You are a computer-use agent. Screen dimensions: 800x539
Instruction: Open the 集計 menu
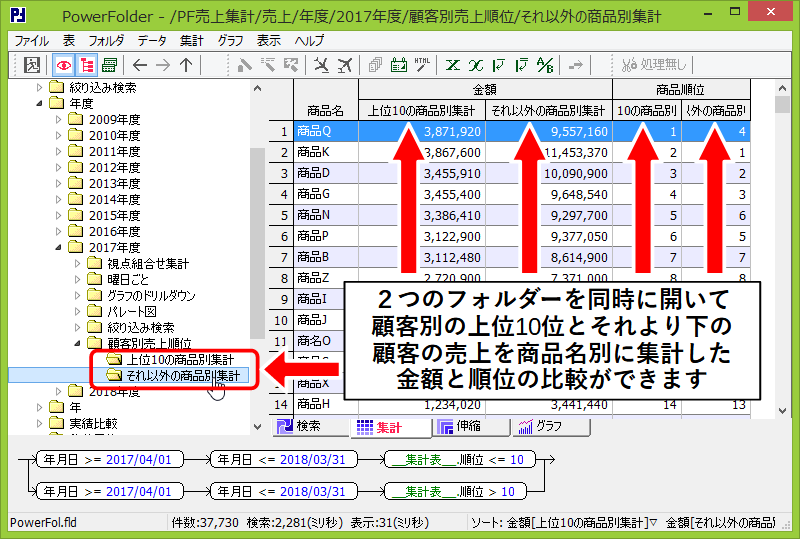(x=191, y=41)
